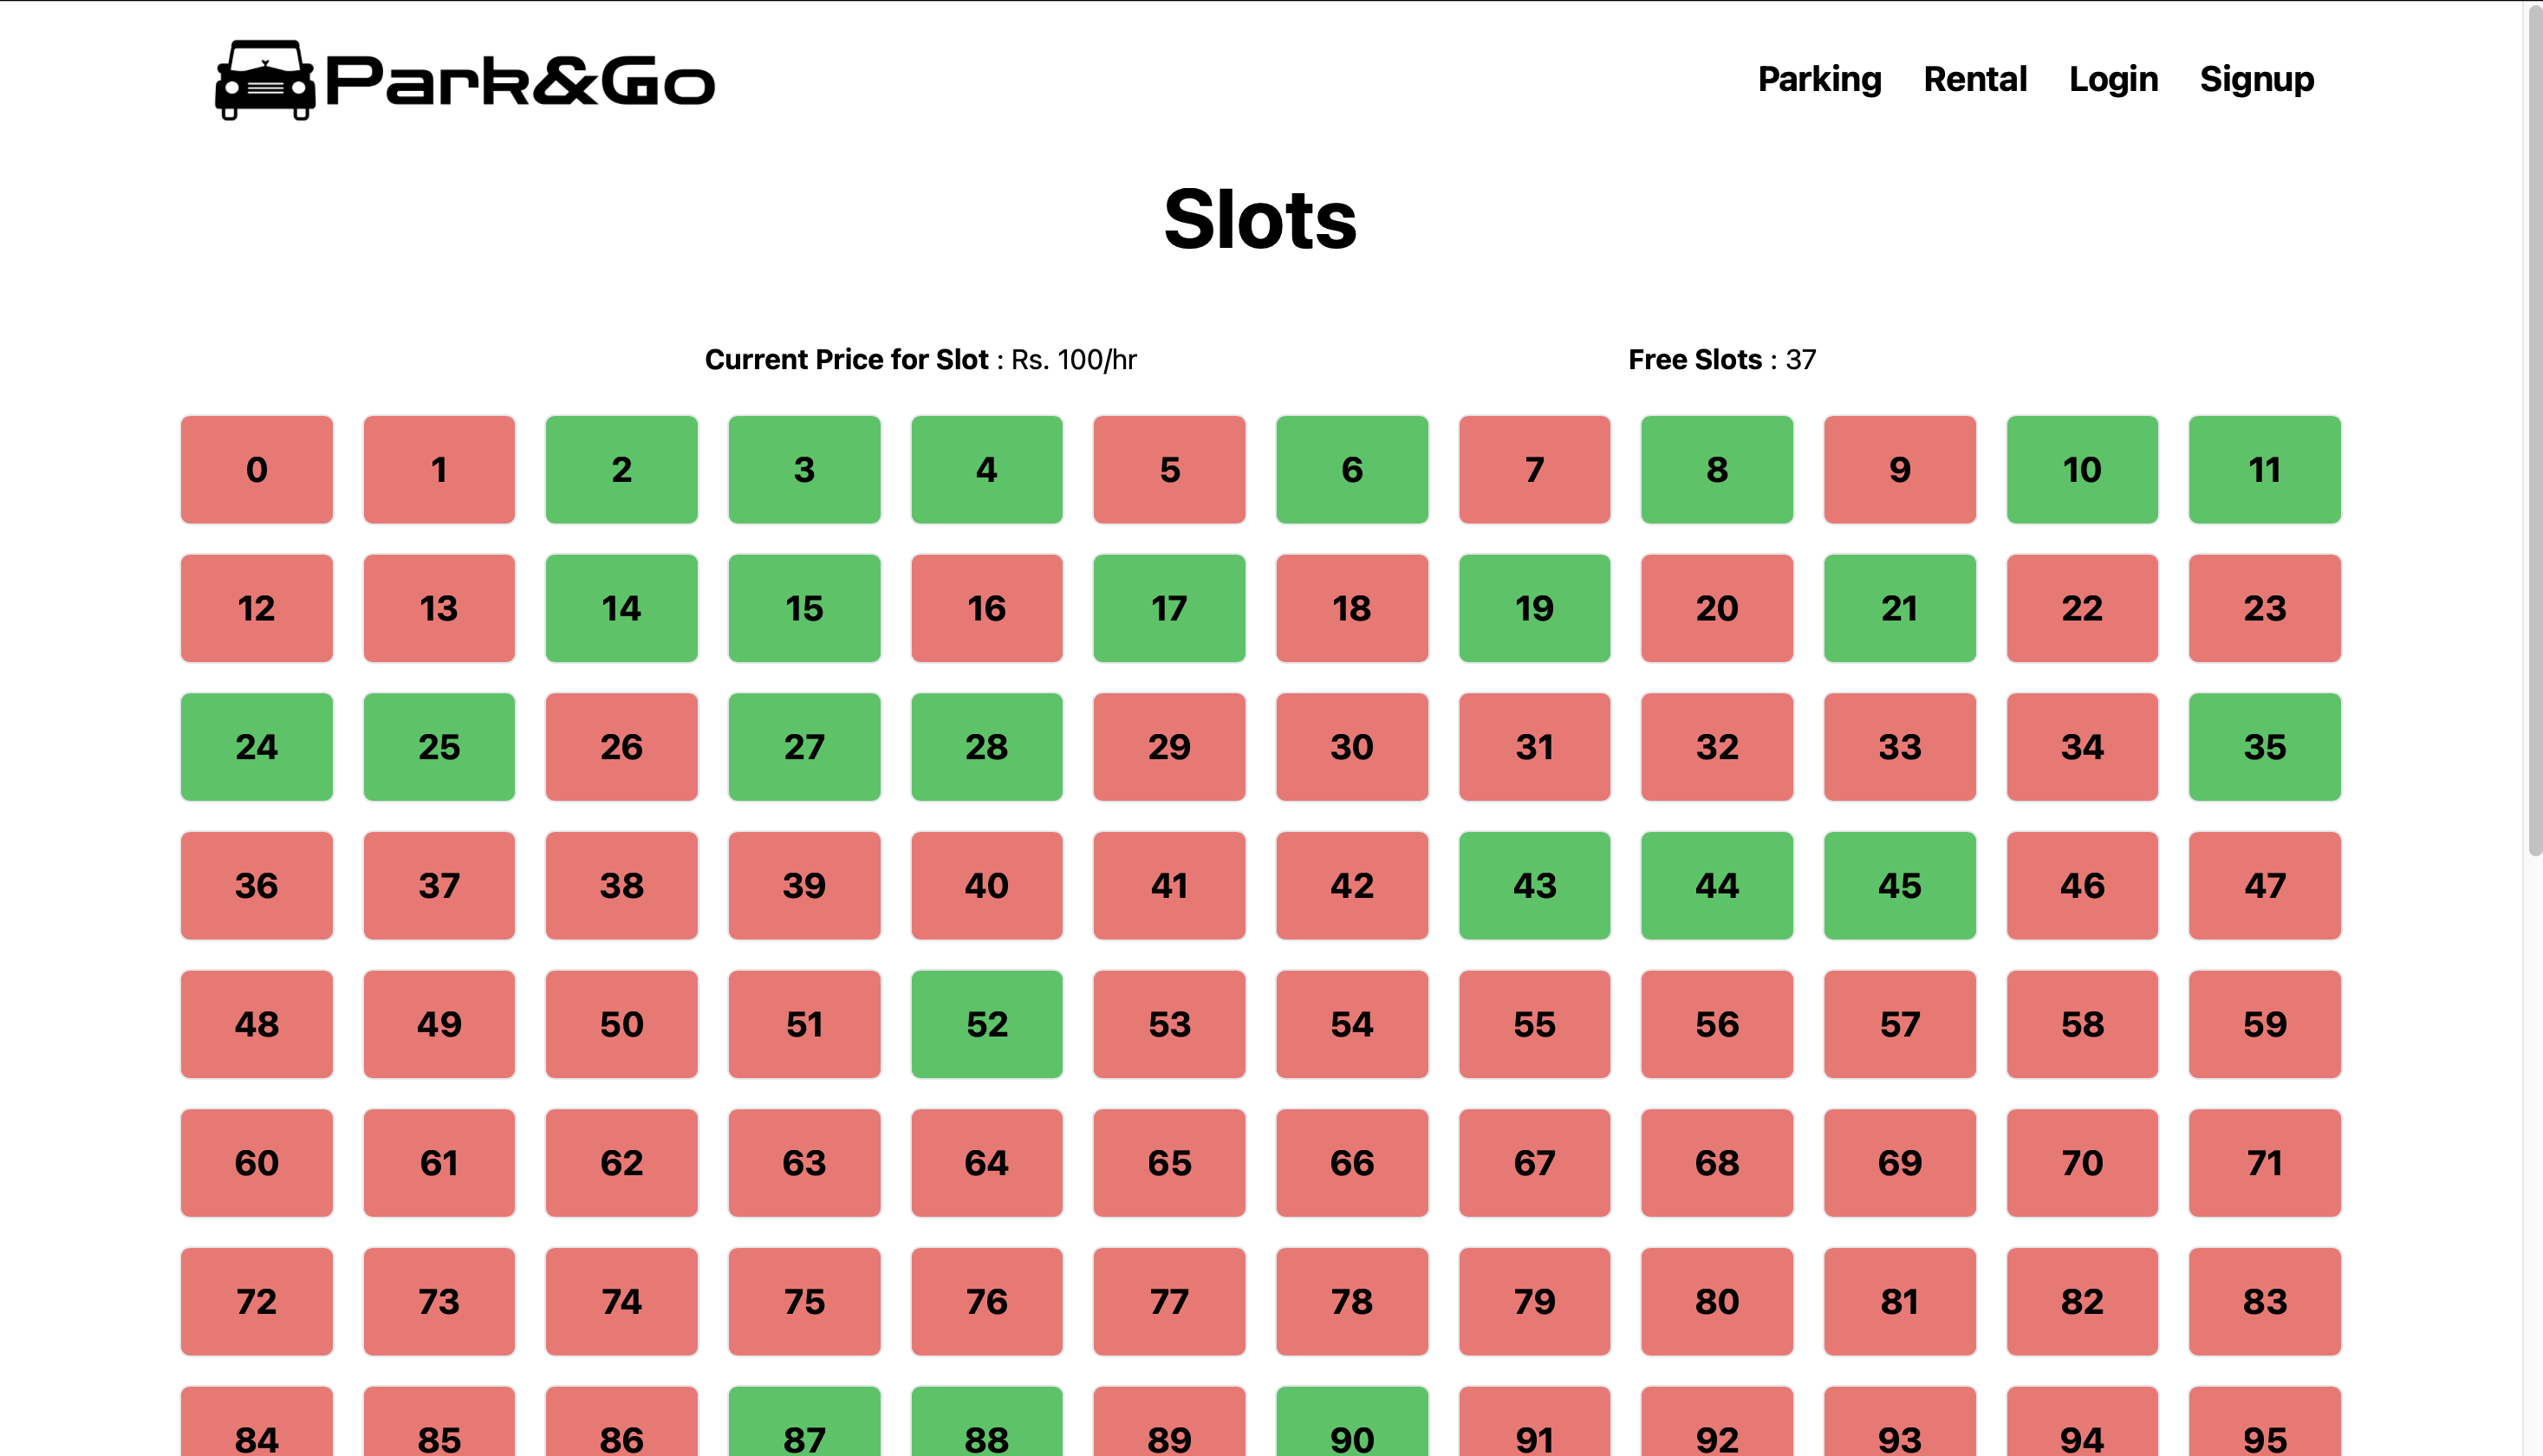Select free slot 2

point(621,470)
